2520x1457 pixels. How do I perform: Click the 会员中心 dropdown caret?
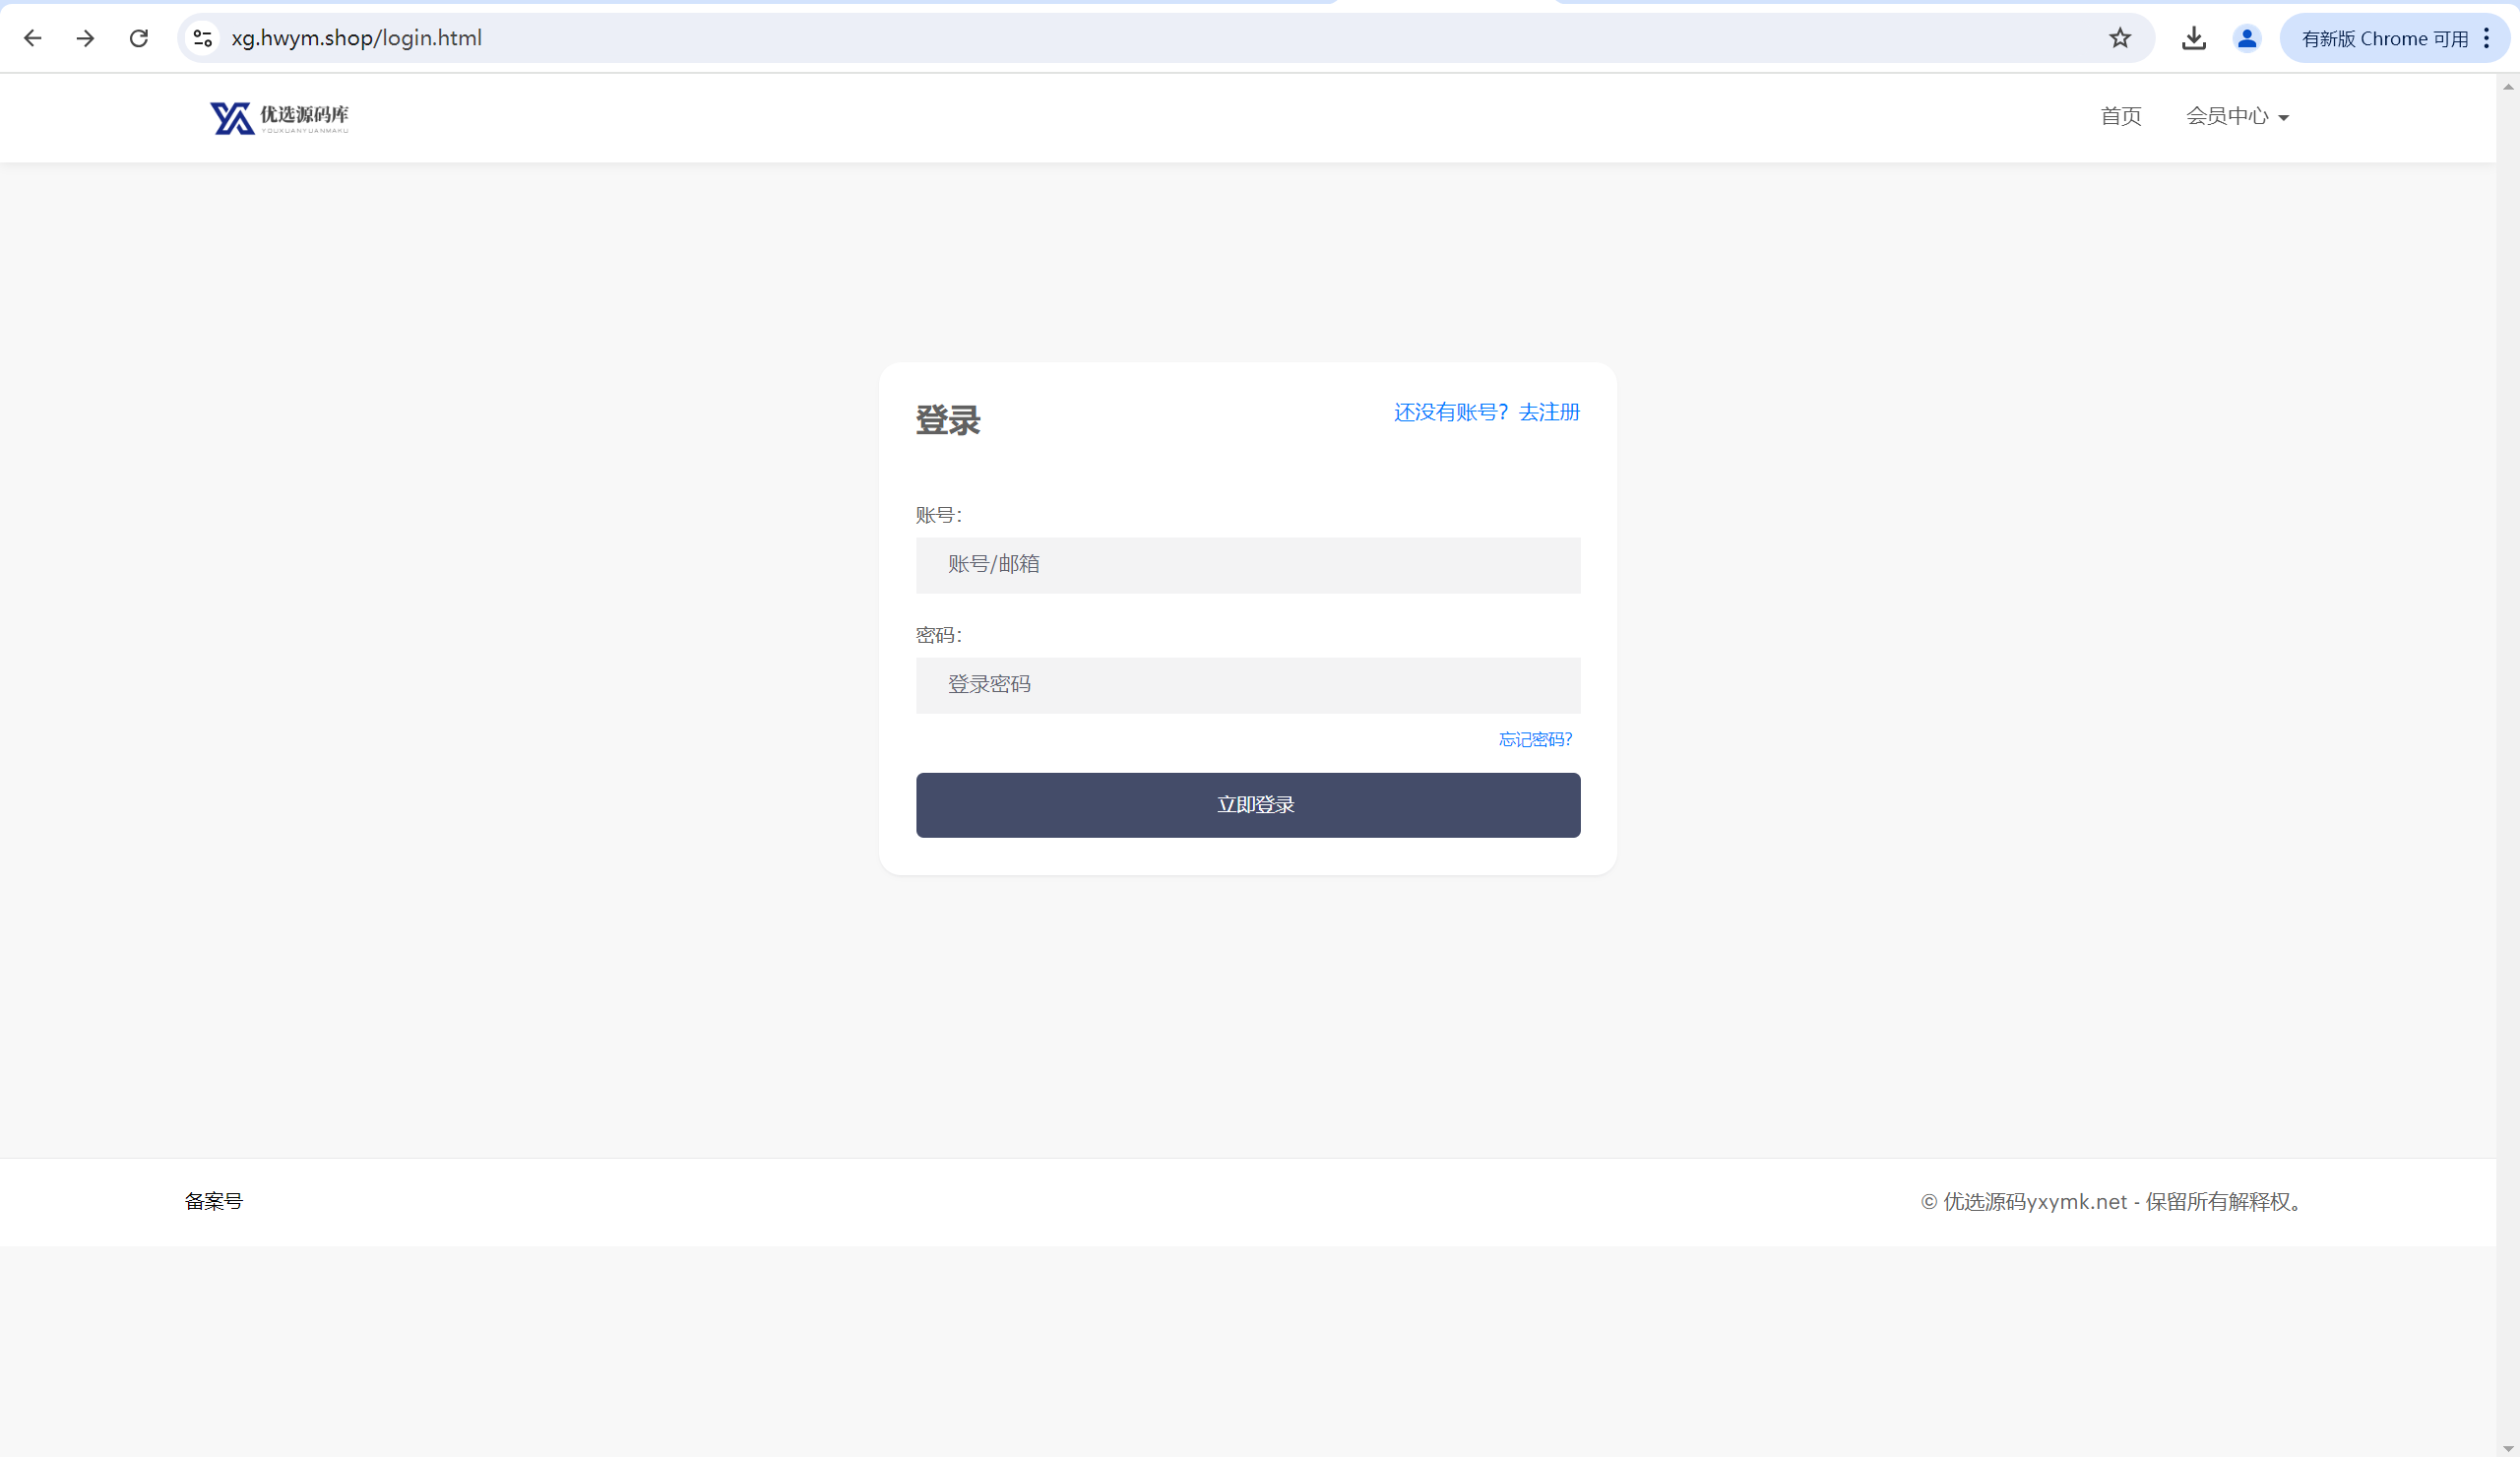2284,118
